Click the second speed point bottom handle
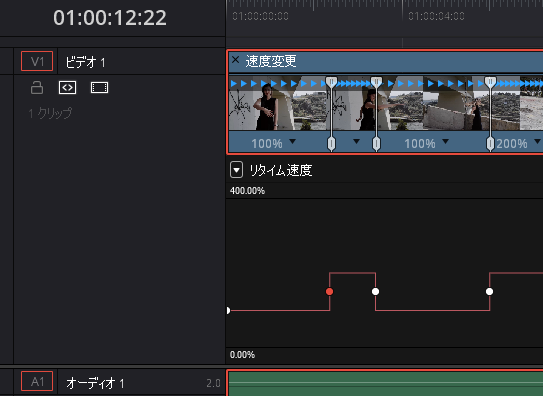543x396 pixels. point(376,144)
